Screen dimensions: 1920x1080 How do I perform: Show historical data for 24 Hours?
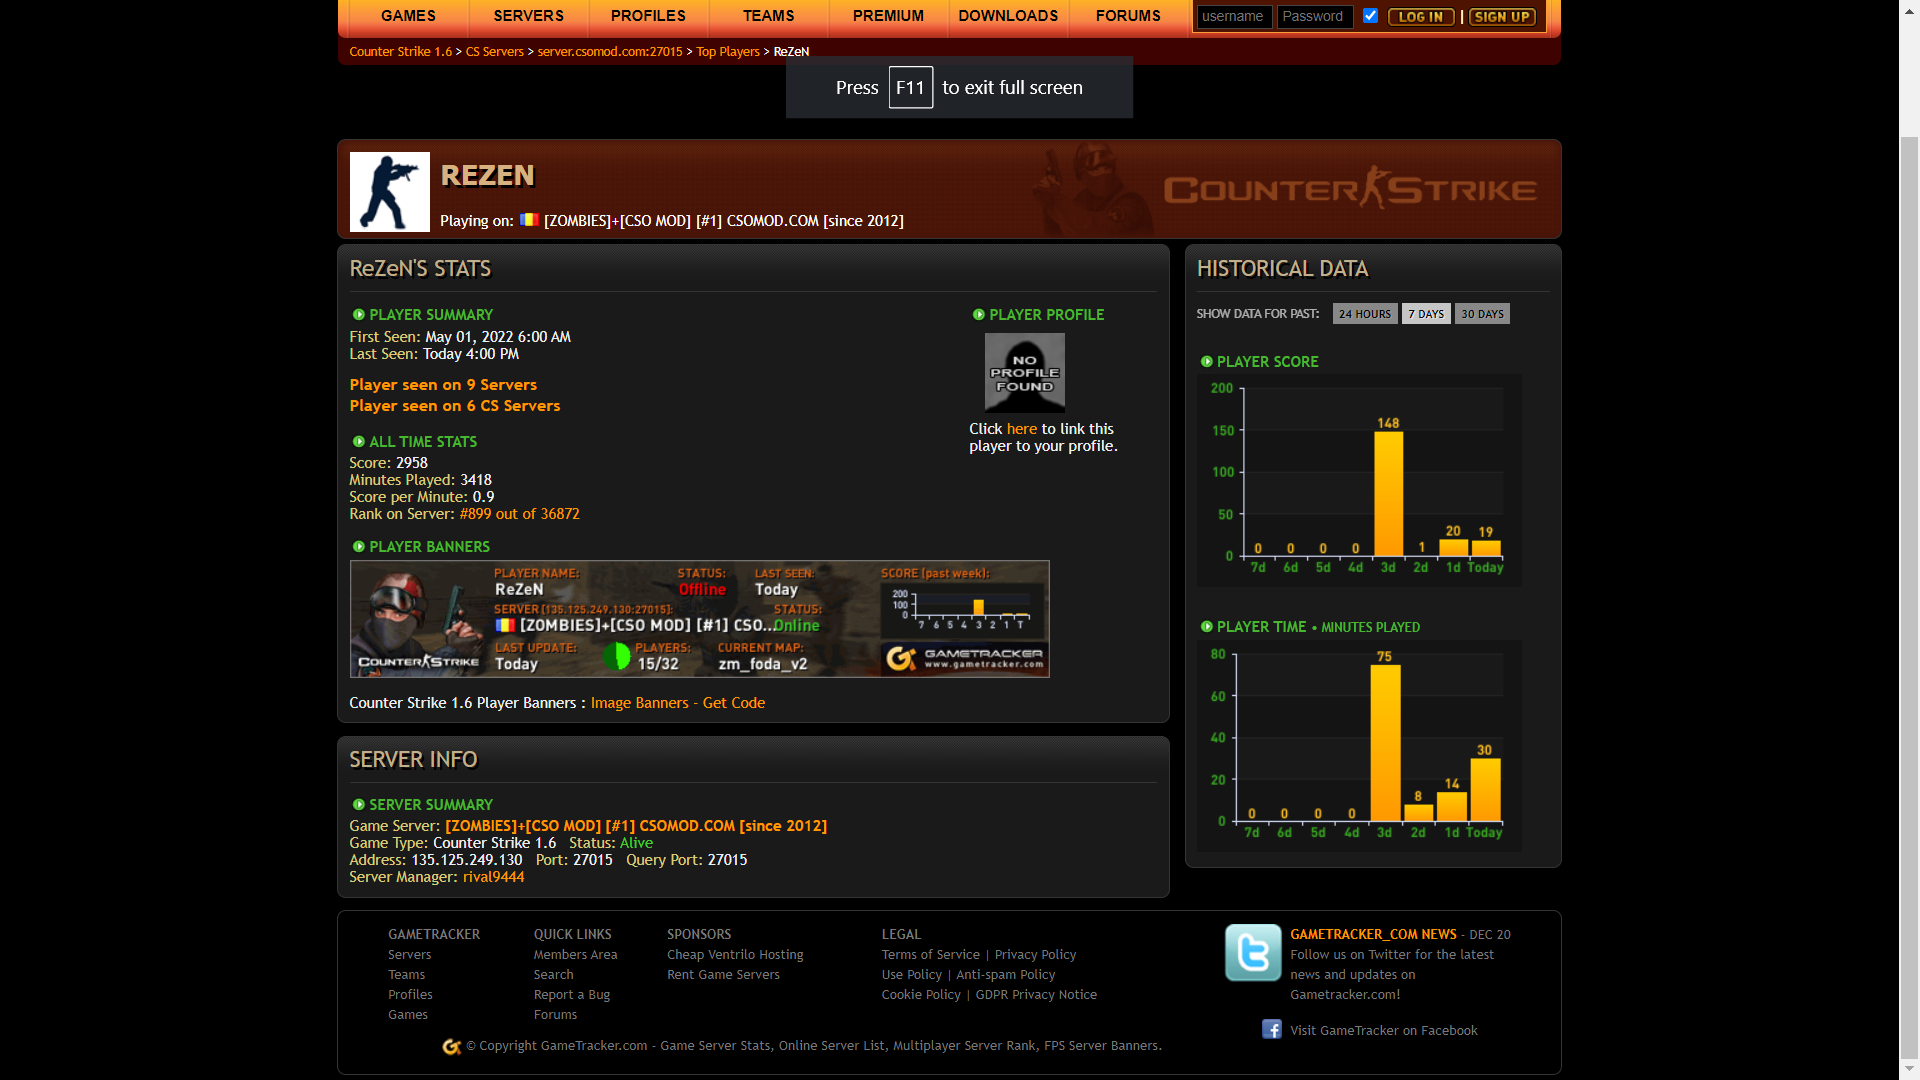coord(1364,314)
